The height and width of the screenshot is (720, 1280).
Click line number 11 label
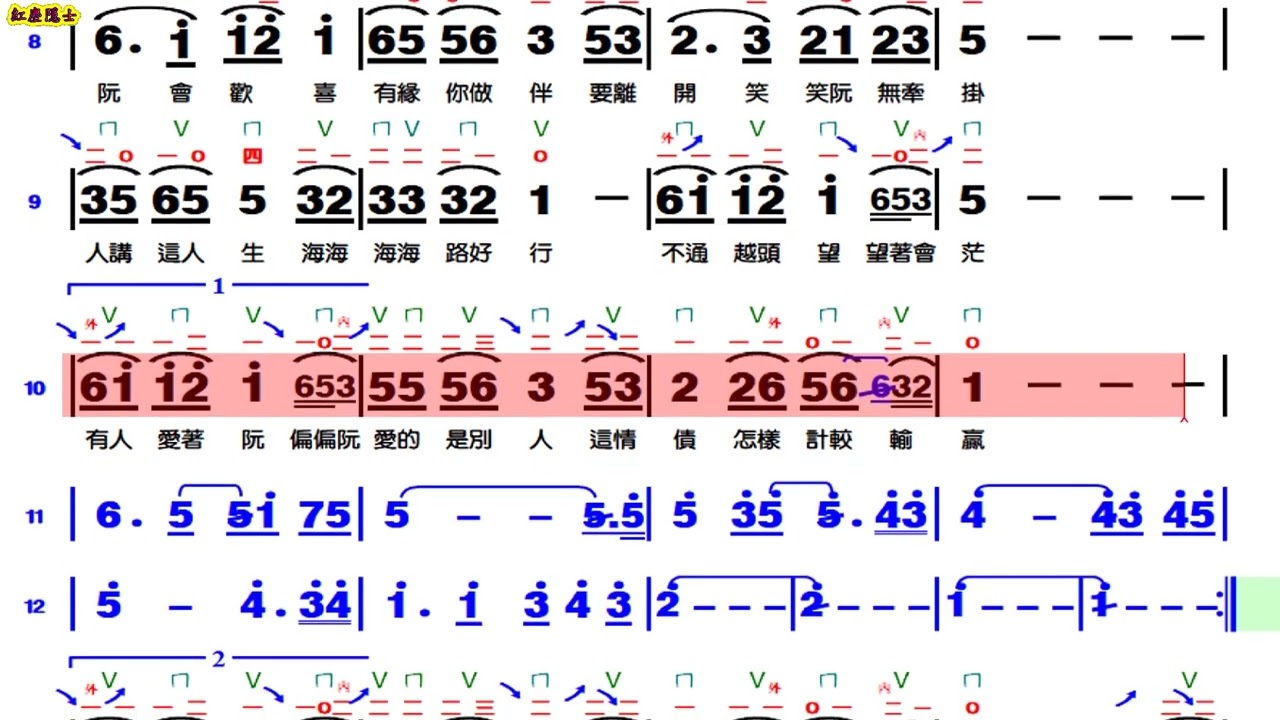click(x=35, y=516)
